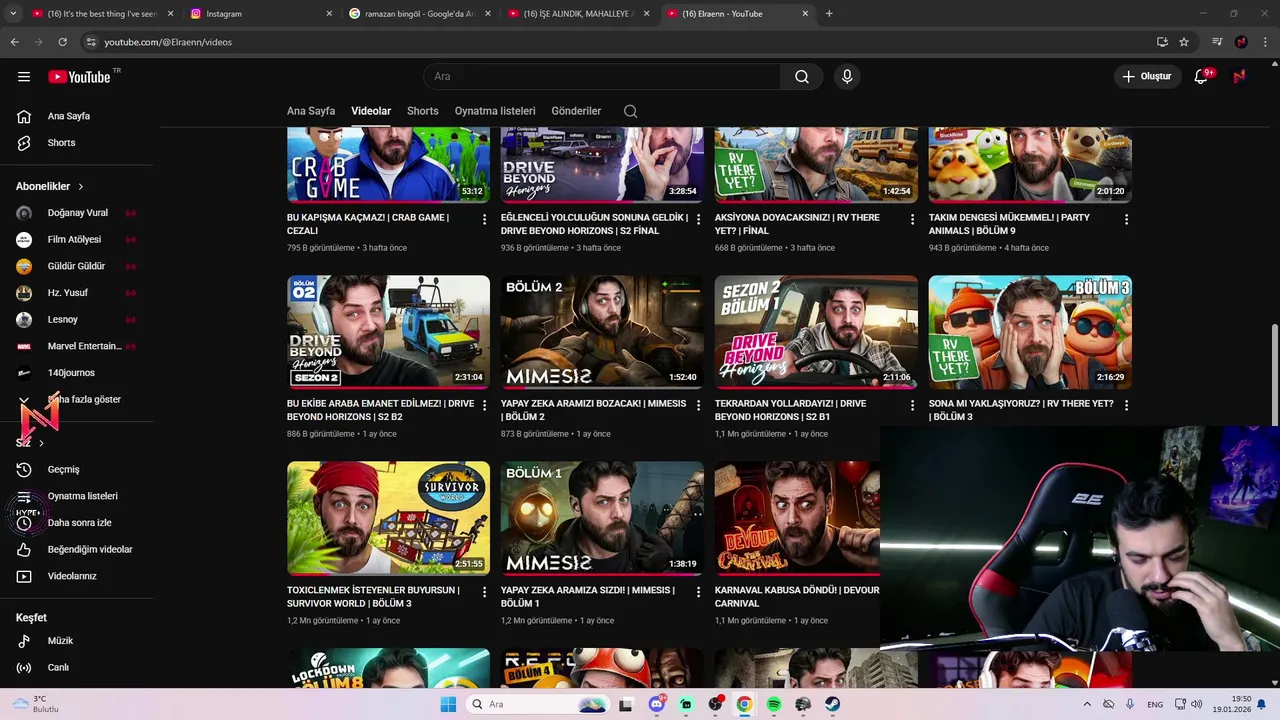Switch to the Shorts channel tab
This screenshot has width=1280, height=720.
coord(423,111)
